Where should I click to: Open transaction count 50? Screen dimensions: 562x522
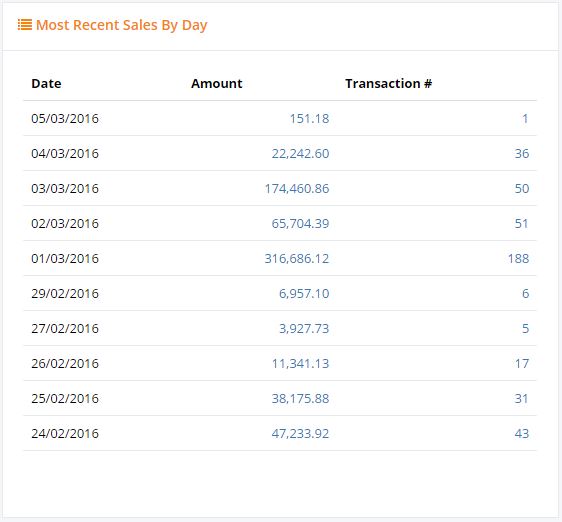pyautogui.click(x=522, y=189)
